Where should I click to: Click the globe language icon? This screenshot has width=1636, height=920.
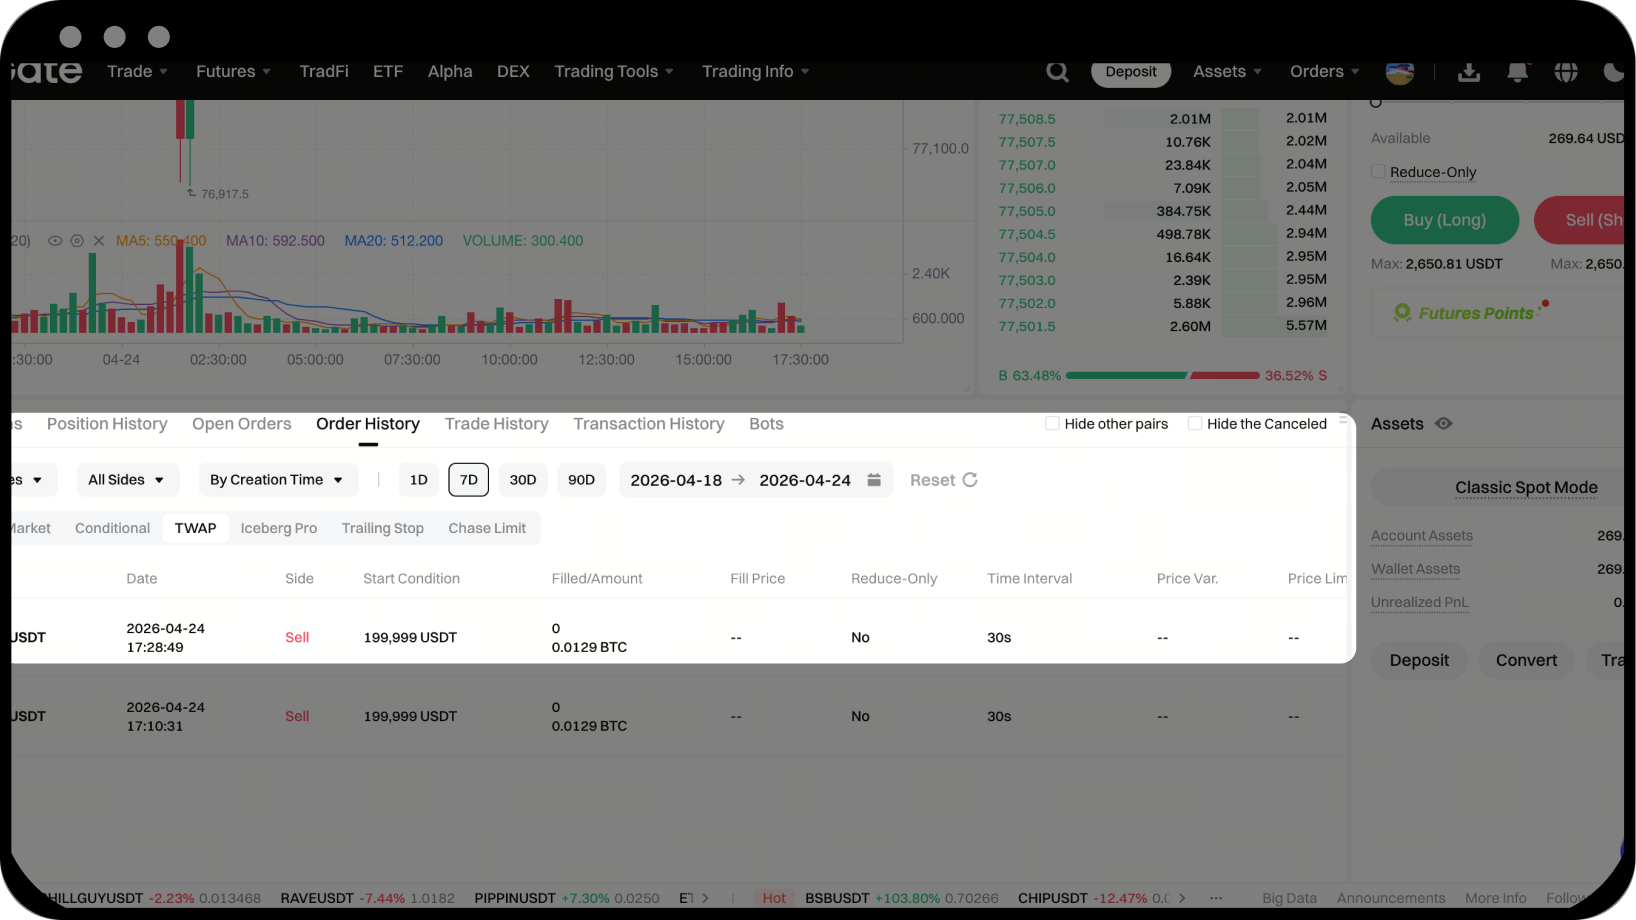coord(1566,72)
